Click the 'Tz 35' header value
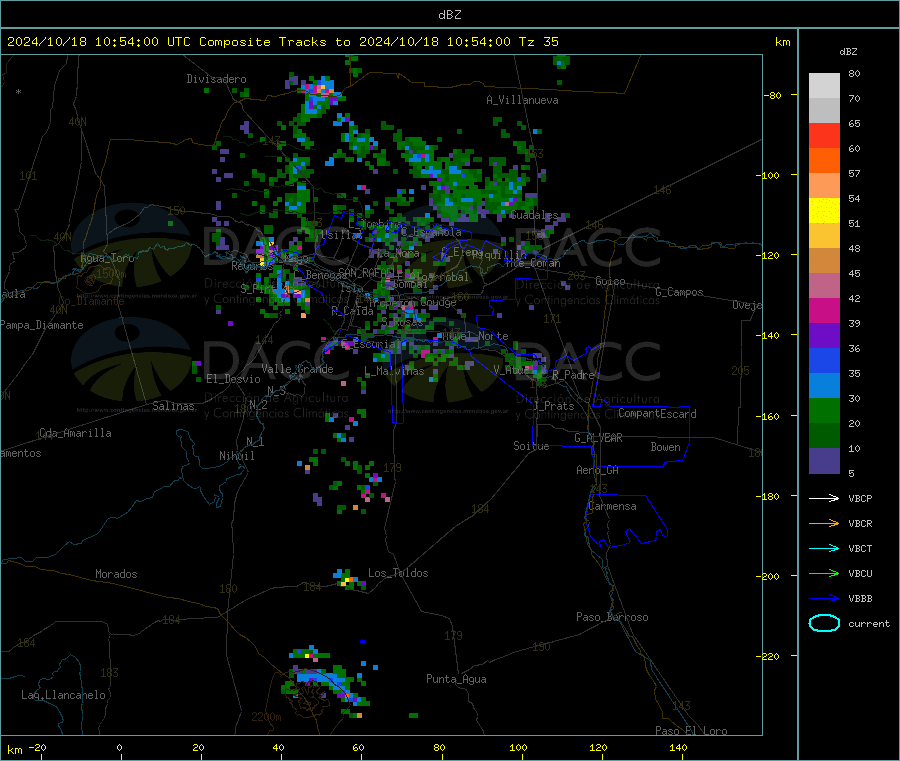 538,42
